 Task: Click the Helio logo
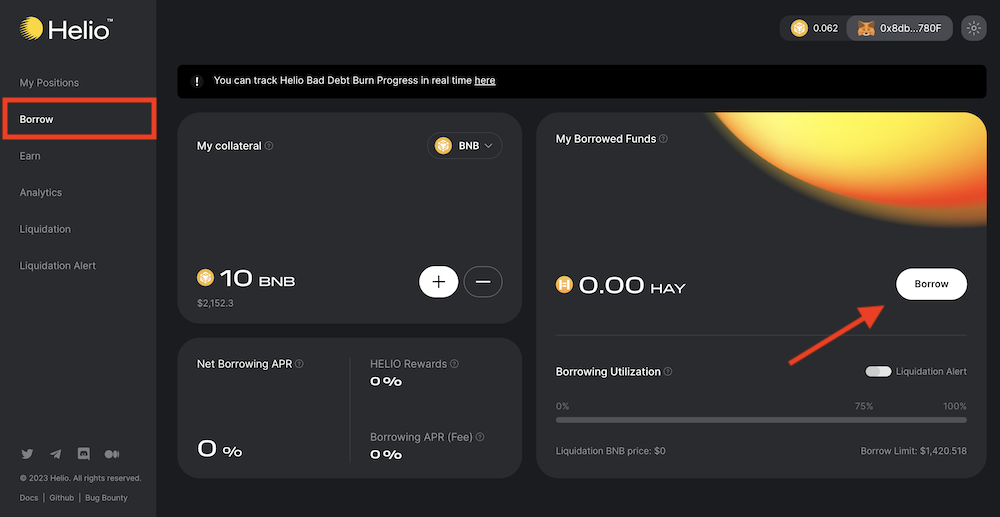64,30
